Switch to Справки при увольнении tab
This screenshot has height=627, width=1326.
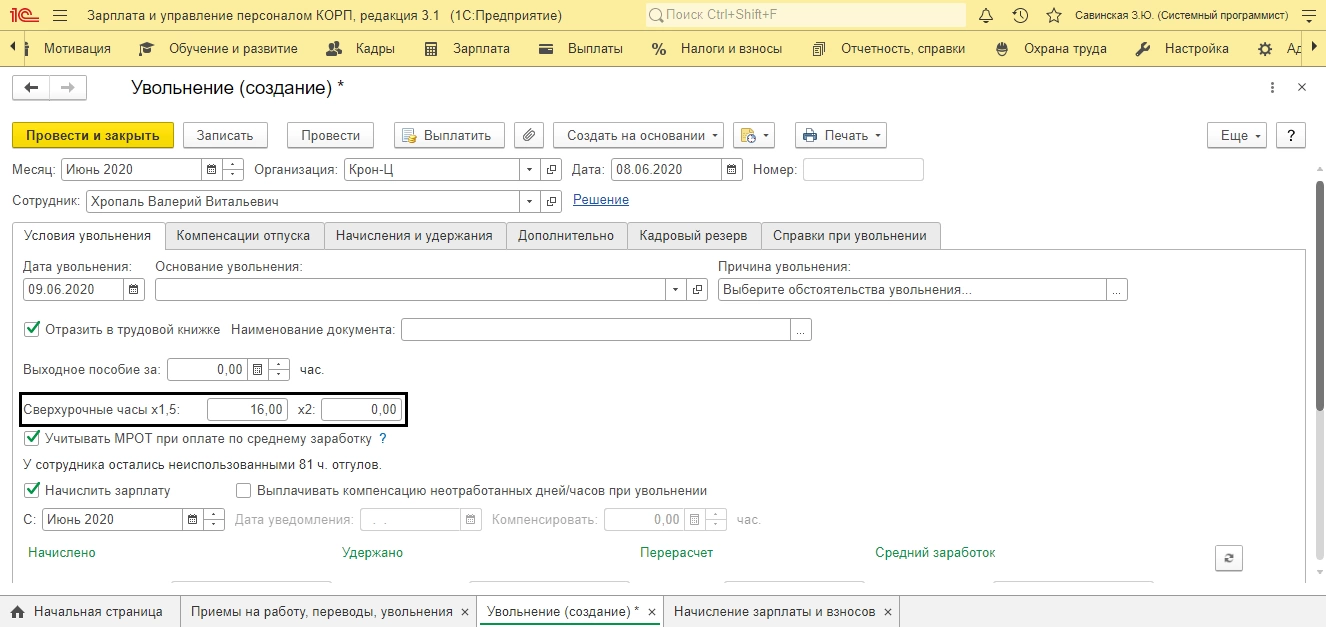[x=851, y=236]
